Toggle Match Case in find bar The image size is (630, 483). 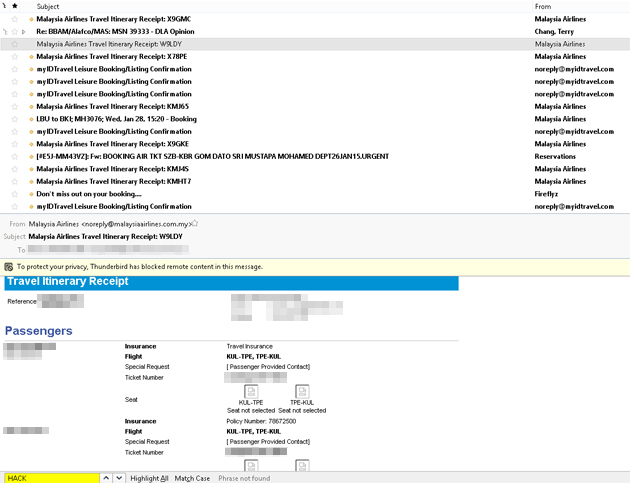click(192, 478)
